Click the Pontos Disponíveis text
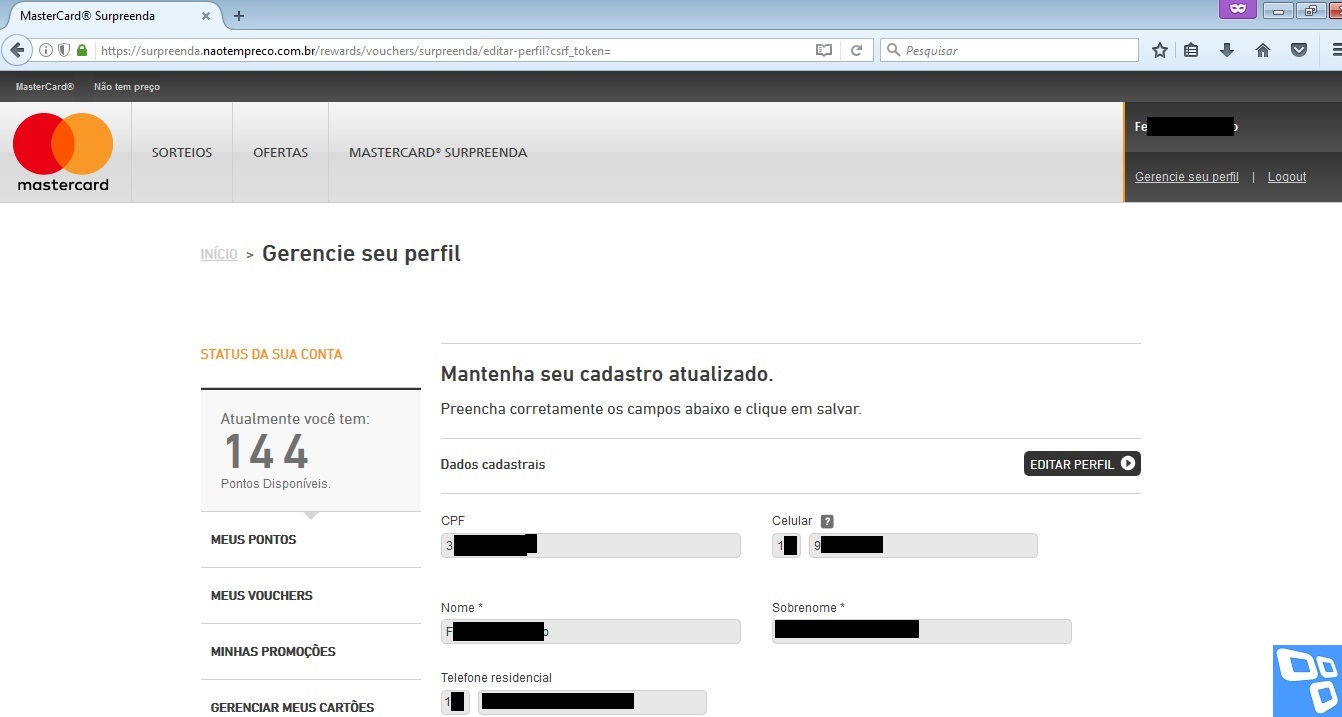 pos(276,484)
